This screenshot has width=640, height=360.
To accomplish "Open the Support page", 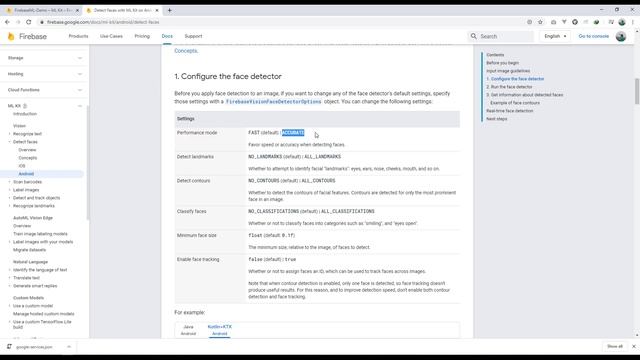I will click(193, 36).
